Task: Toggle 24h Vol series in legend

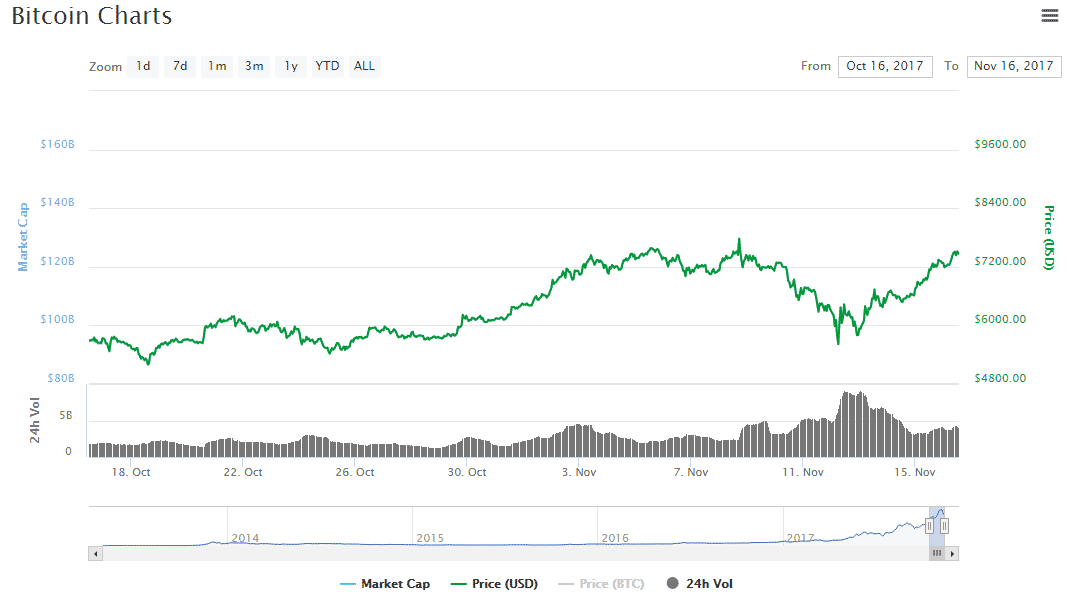Action: 700,584
